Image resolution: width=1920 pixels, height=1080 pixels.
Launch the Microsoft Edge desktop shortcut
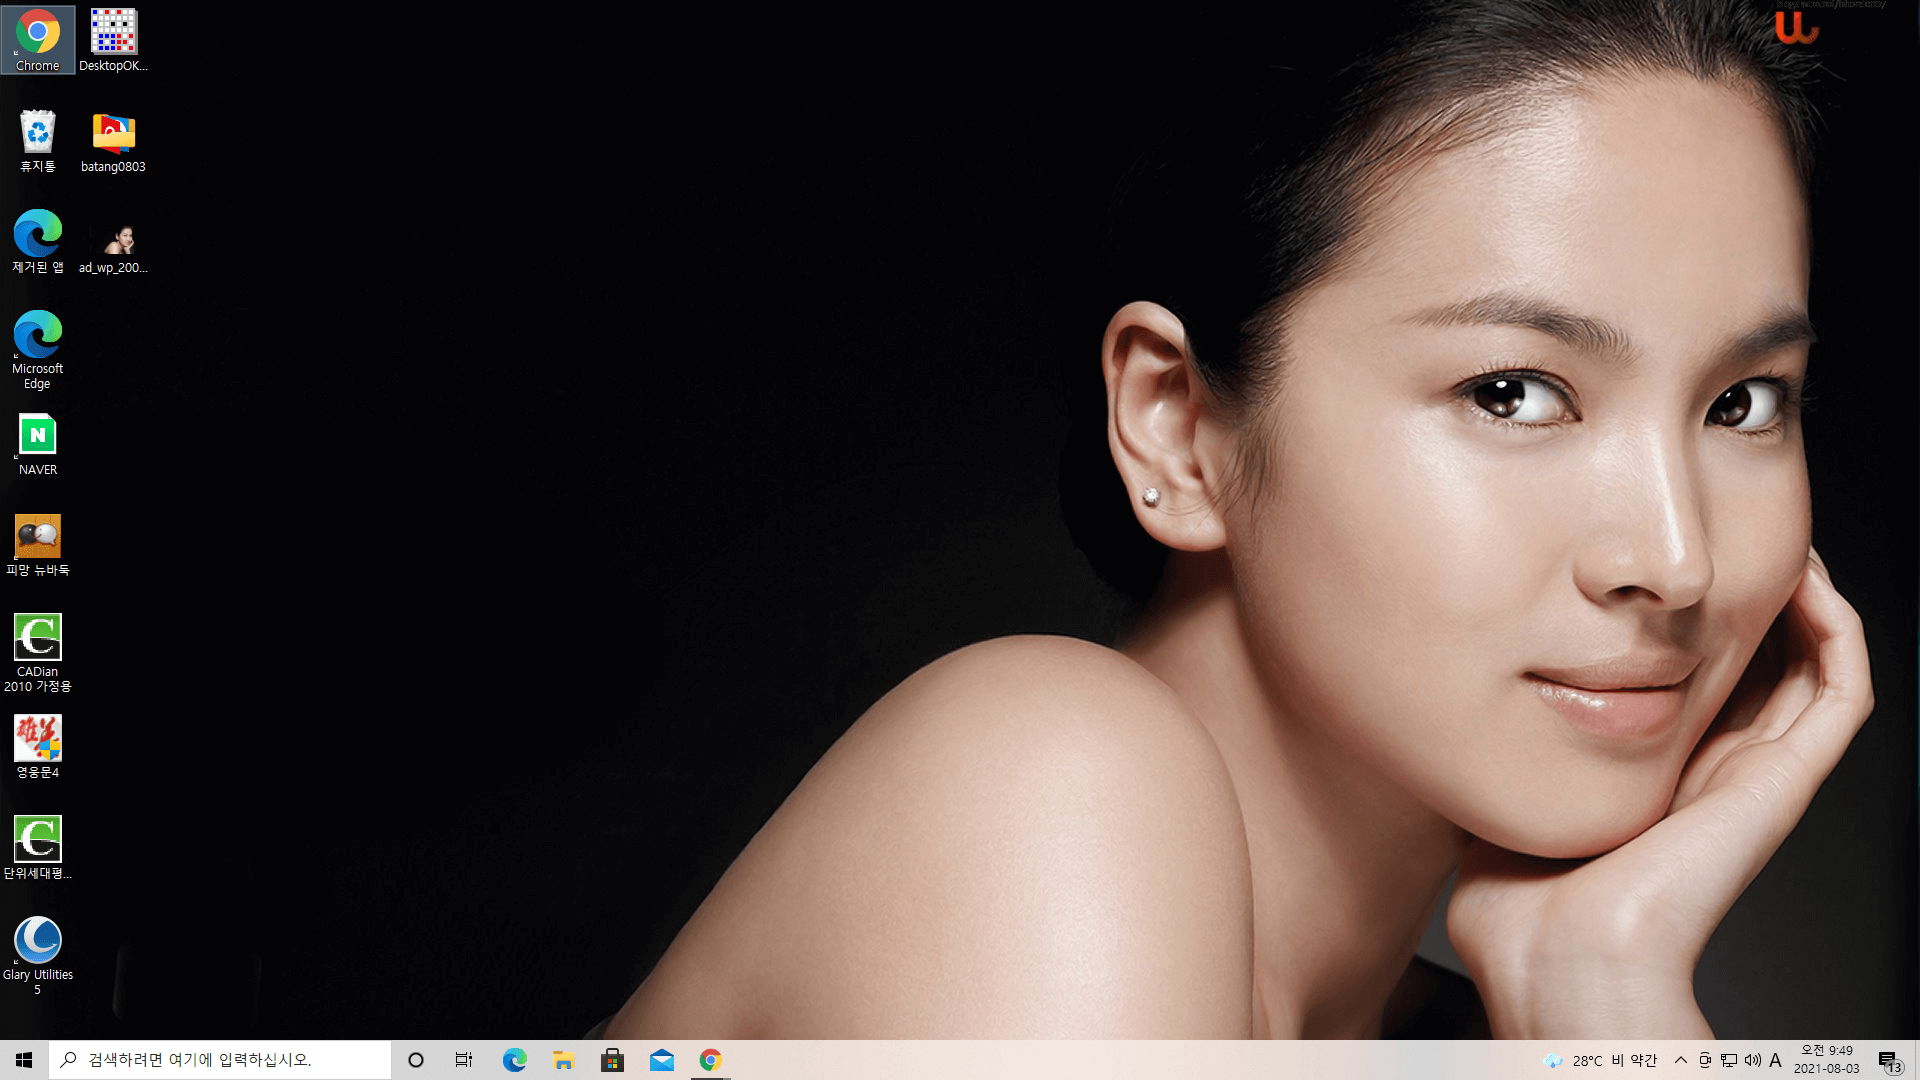click(x=38, y=350)
